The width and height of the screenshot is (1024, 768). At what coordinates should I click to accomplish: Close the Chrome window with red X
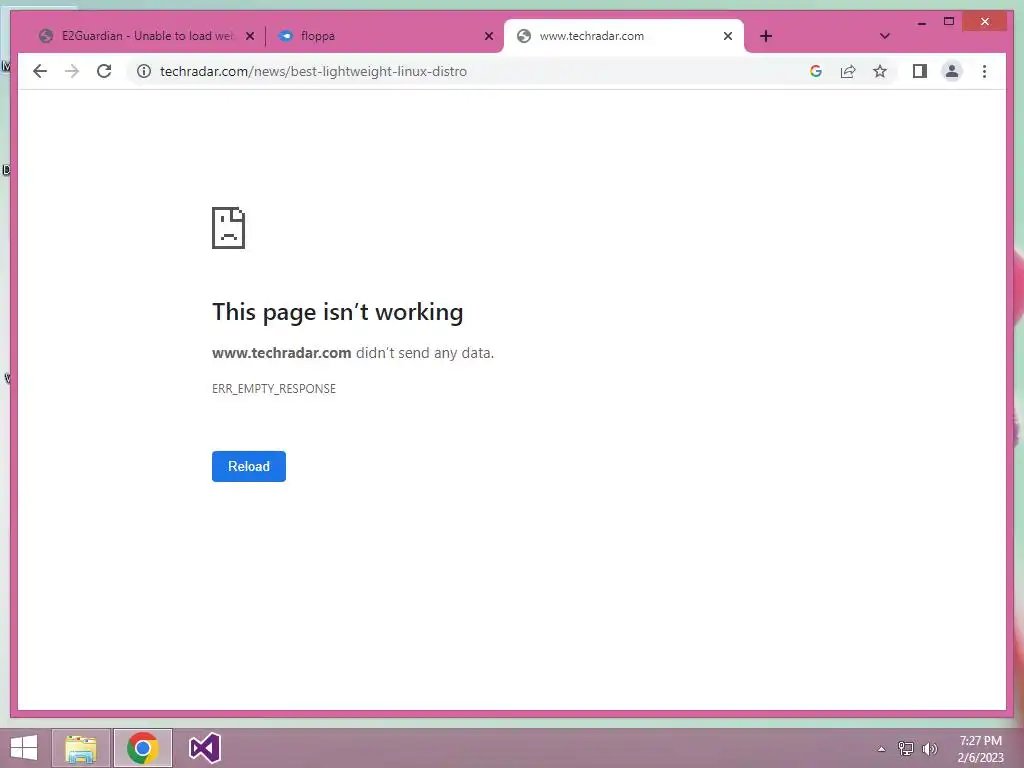(985, 22)
